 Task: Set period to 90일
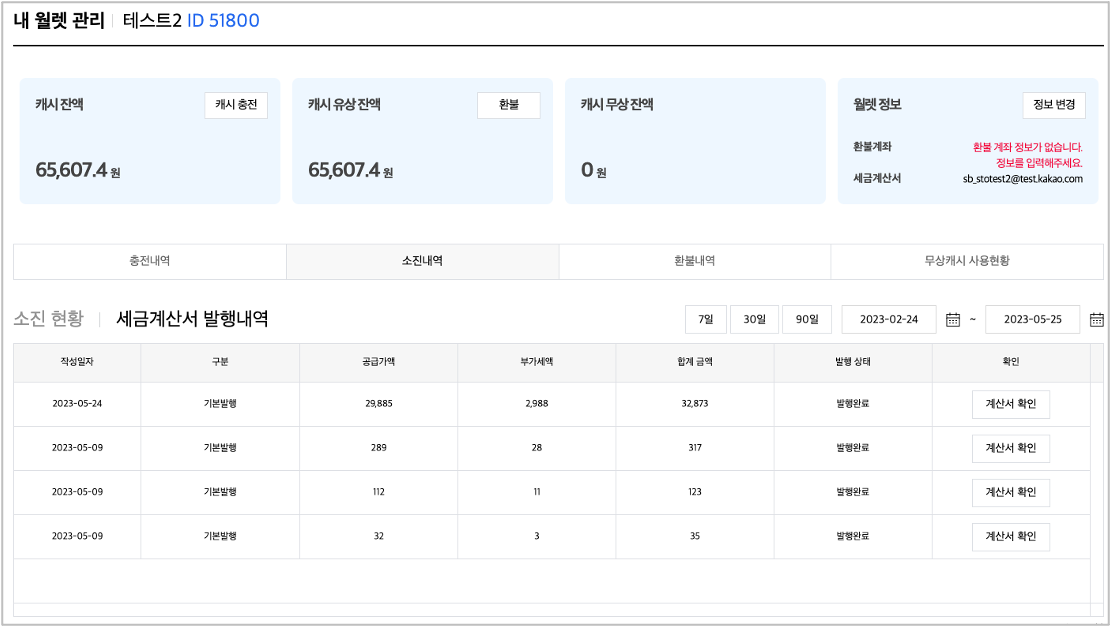pos(806,320)
